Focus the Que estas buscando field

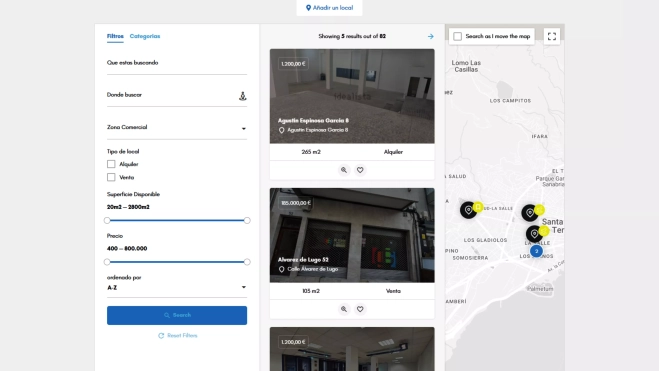177,63
